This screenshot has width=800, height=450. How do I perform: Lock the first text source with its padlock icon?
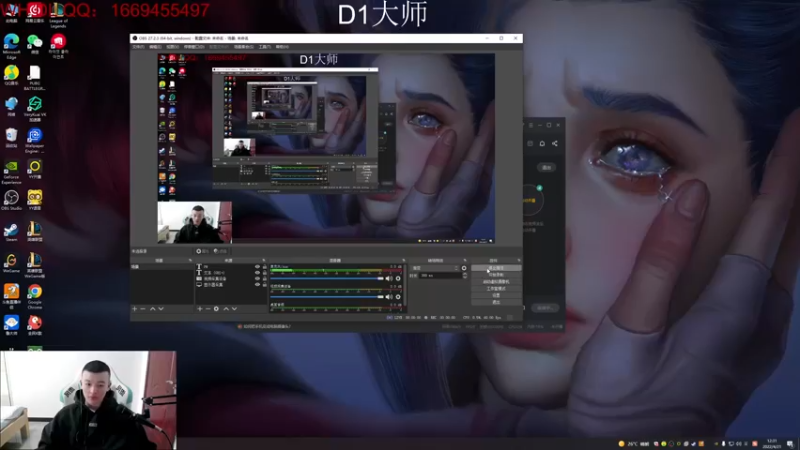coord(264,267)
